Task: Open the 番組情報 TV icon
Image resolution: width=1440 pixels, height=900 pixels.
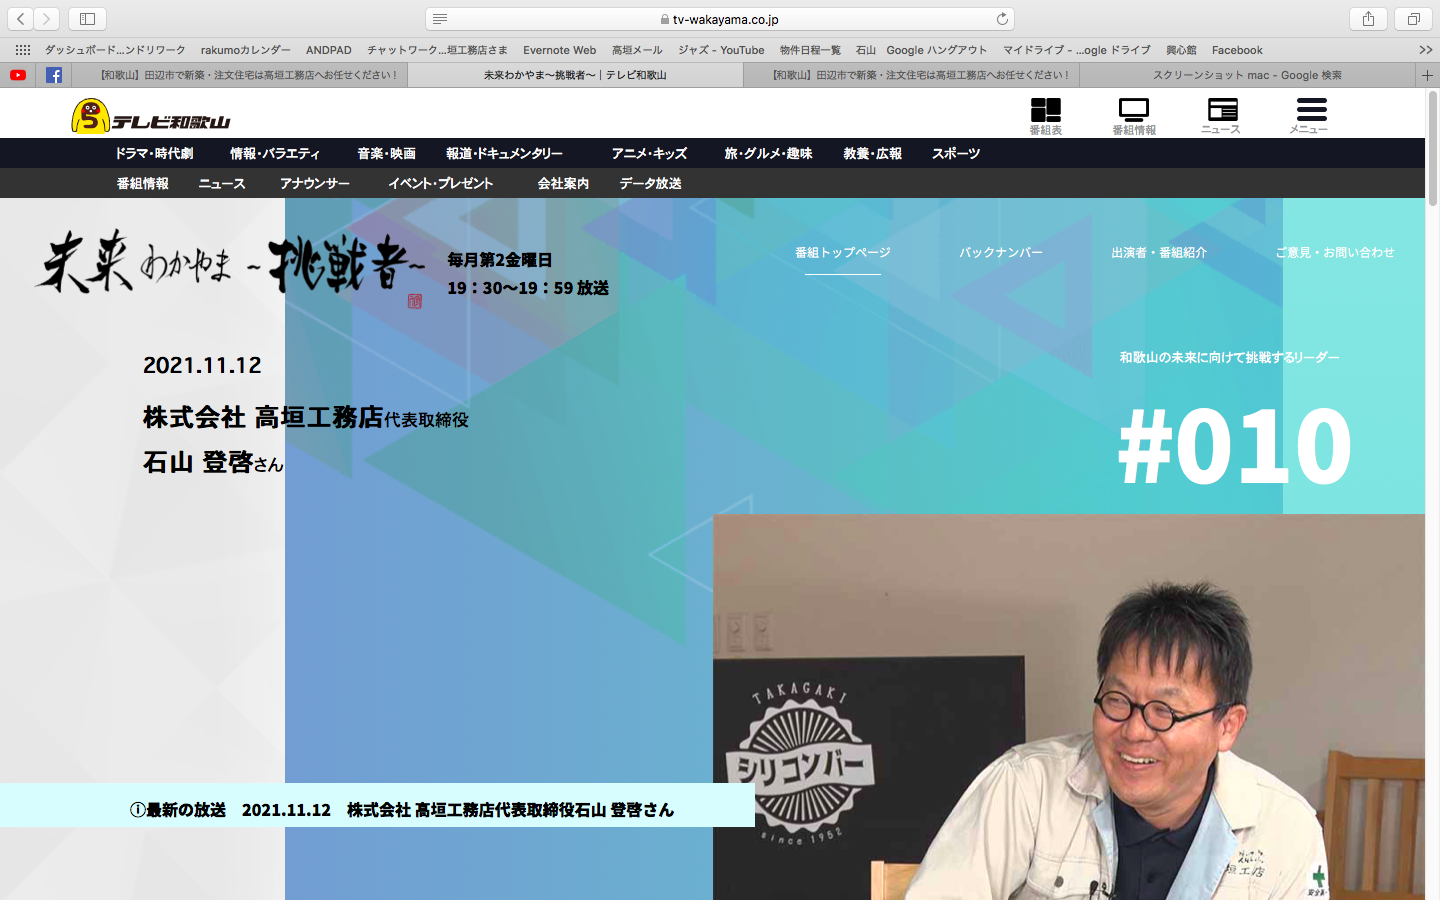Action: tap(1134, 115)
